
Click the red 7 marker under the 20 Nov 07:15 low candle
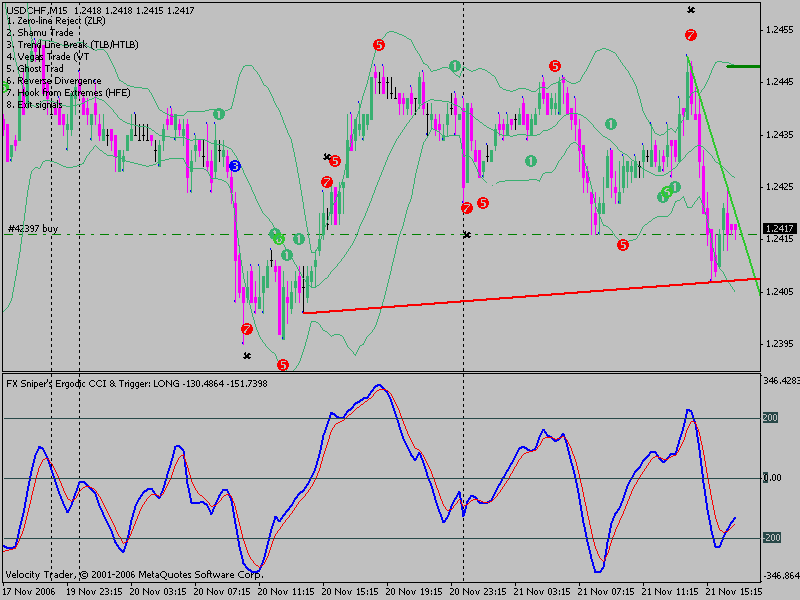click(247, 329)
